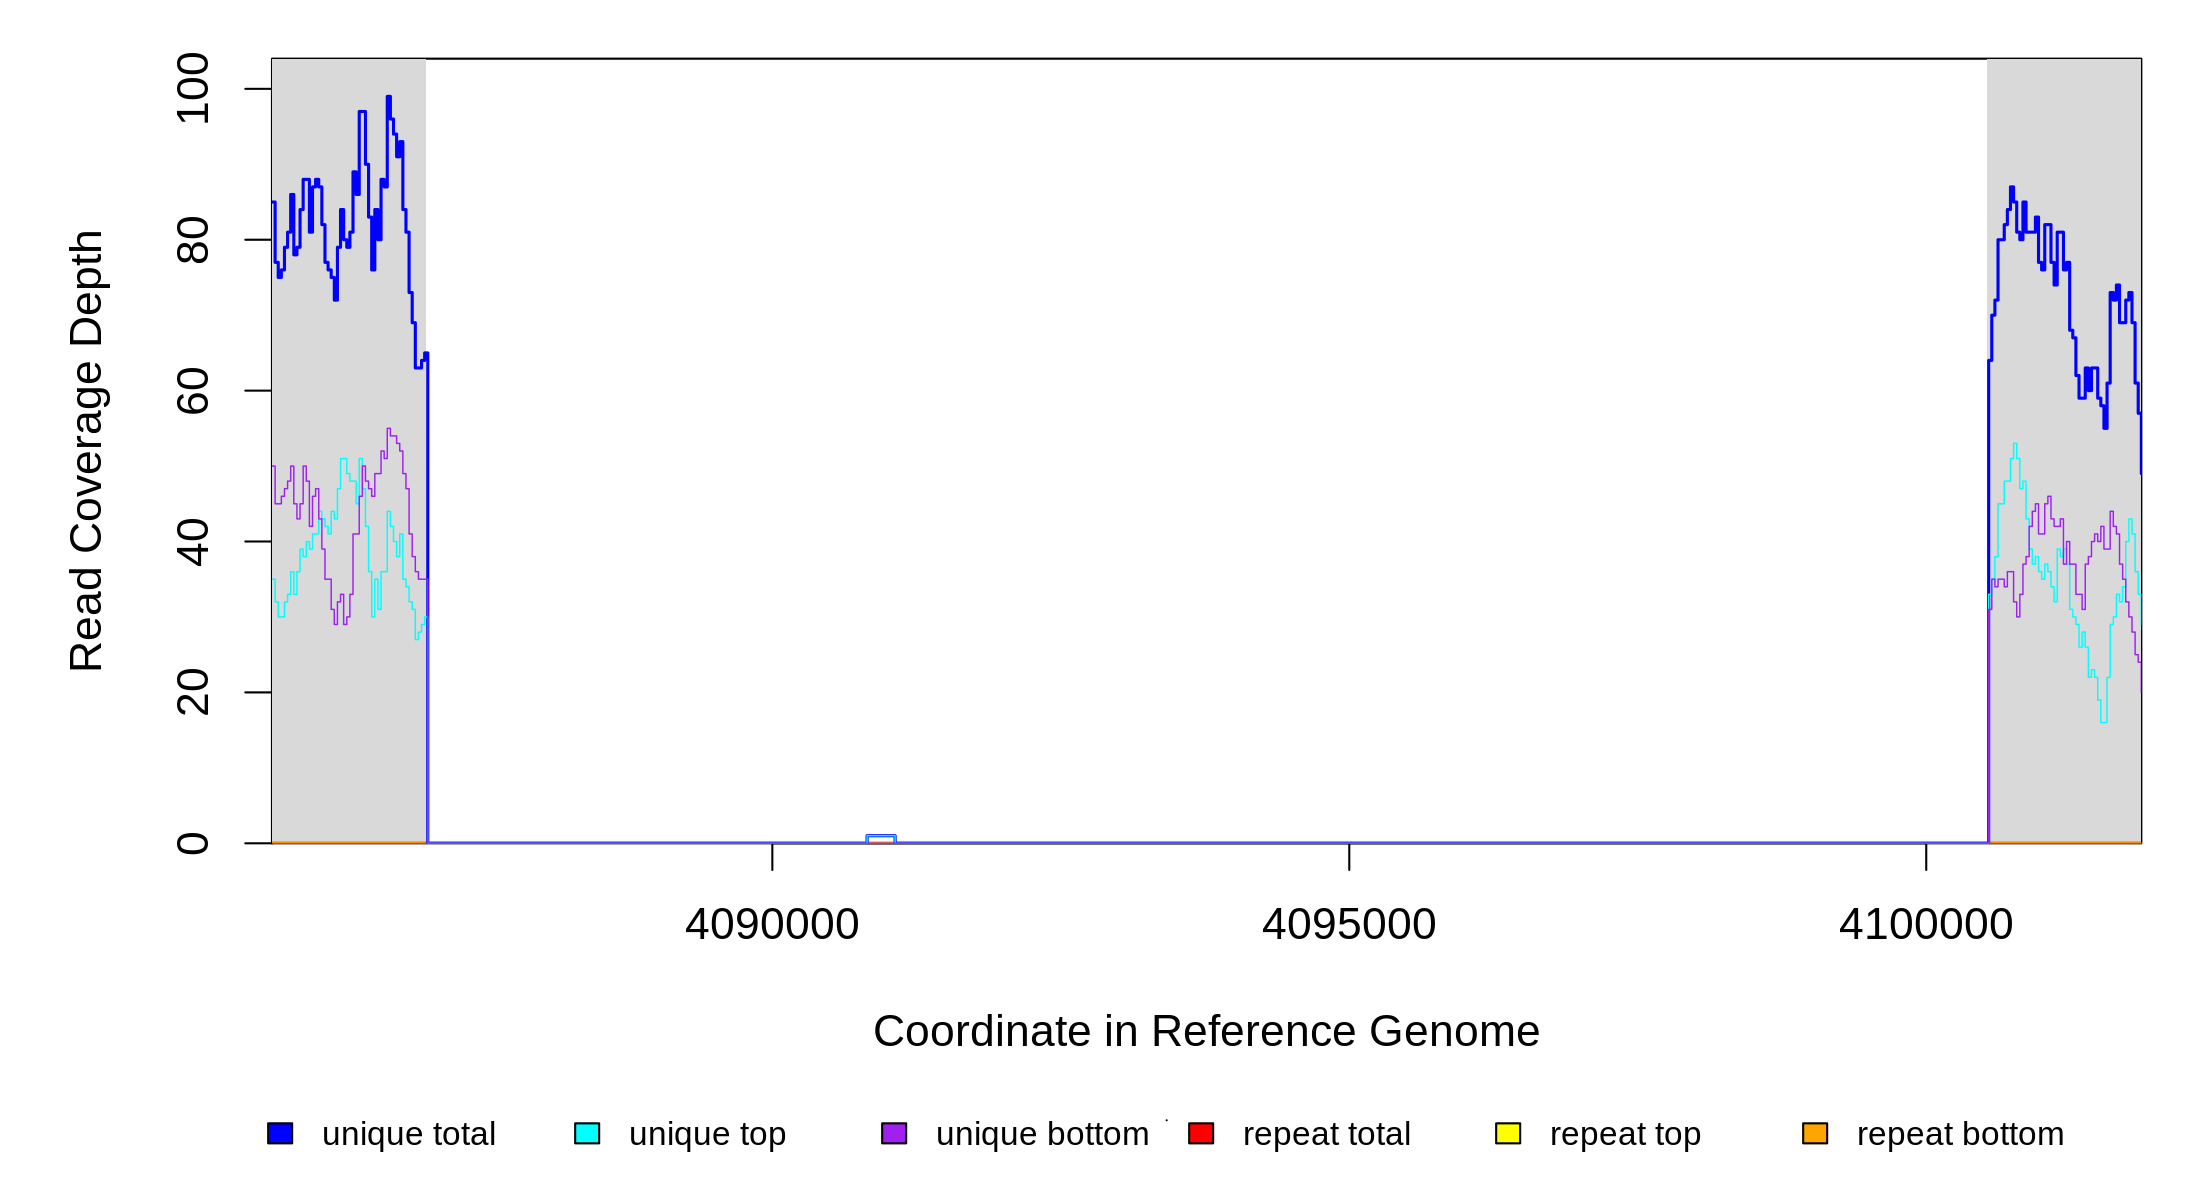
Task: Select the 'unique total' legend label
Action: 408,1134
